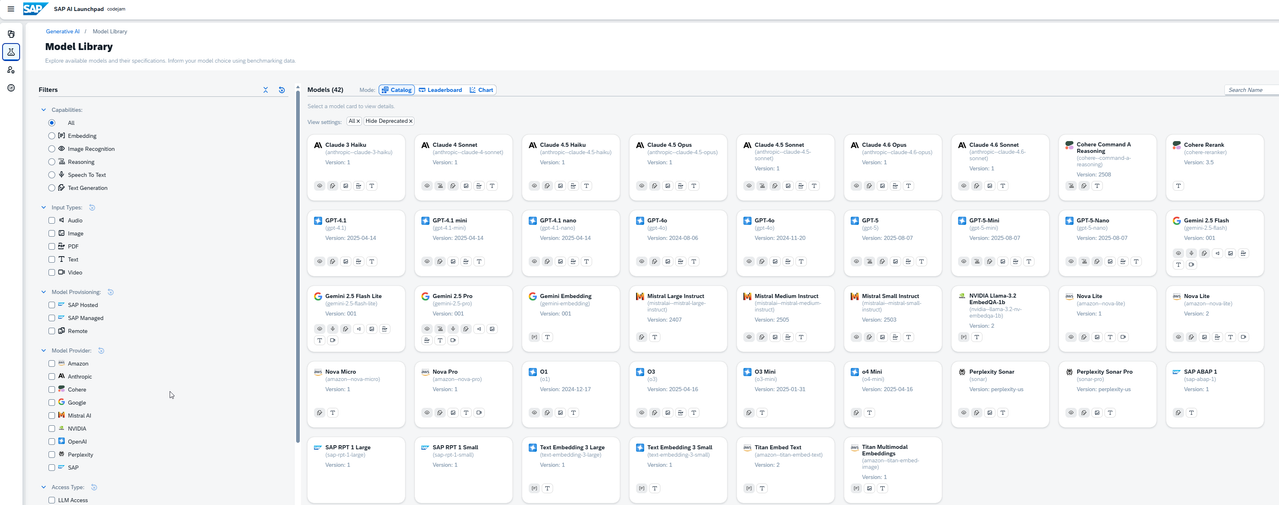The width and height of the screenshot is (1279, 505).
Task: Click the eye icon on the O1 card
Action: coord(534,412)
